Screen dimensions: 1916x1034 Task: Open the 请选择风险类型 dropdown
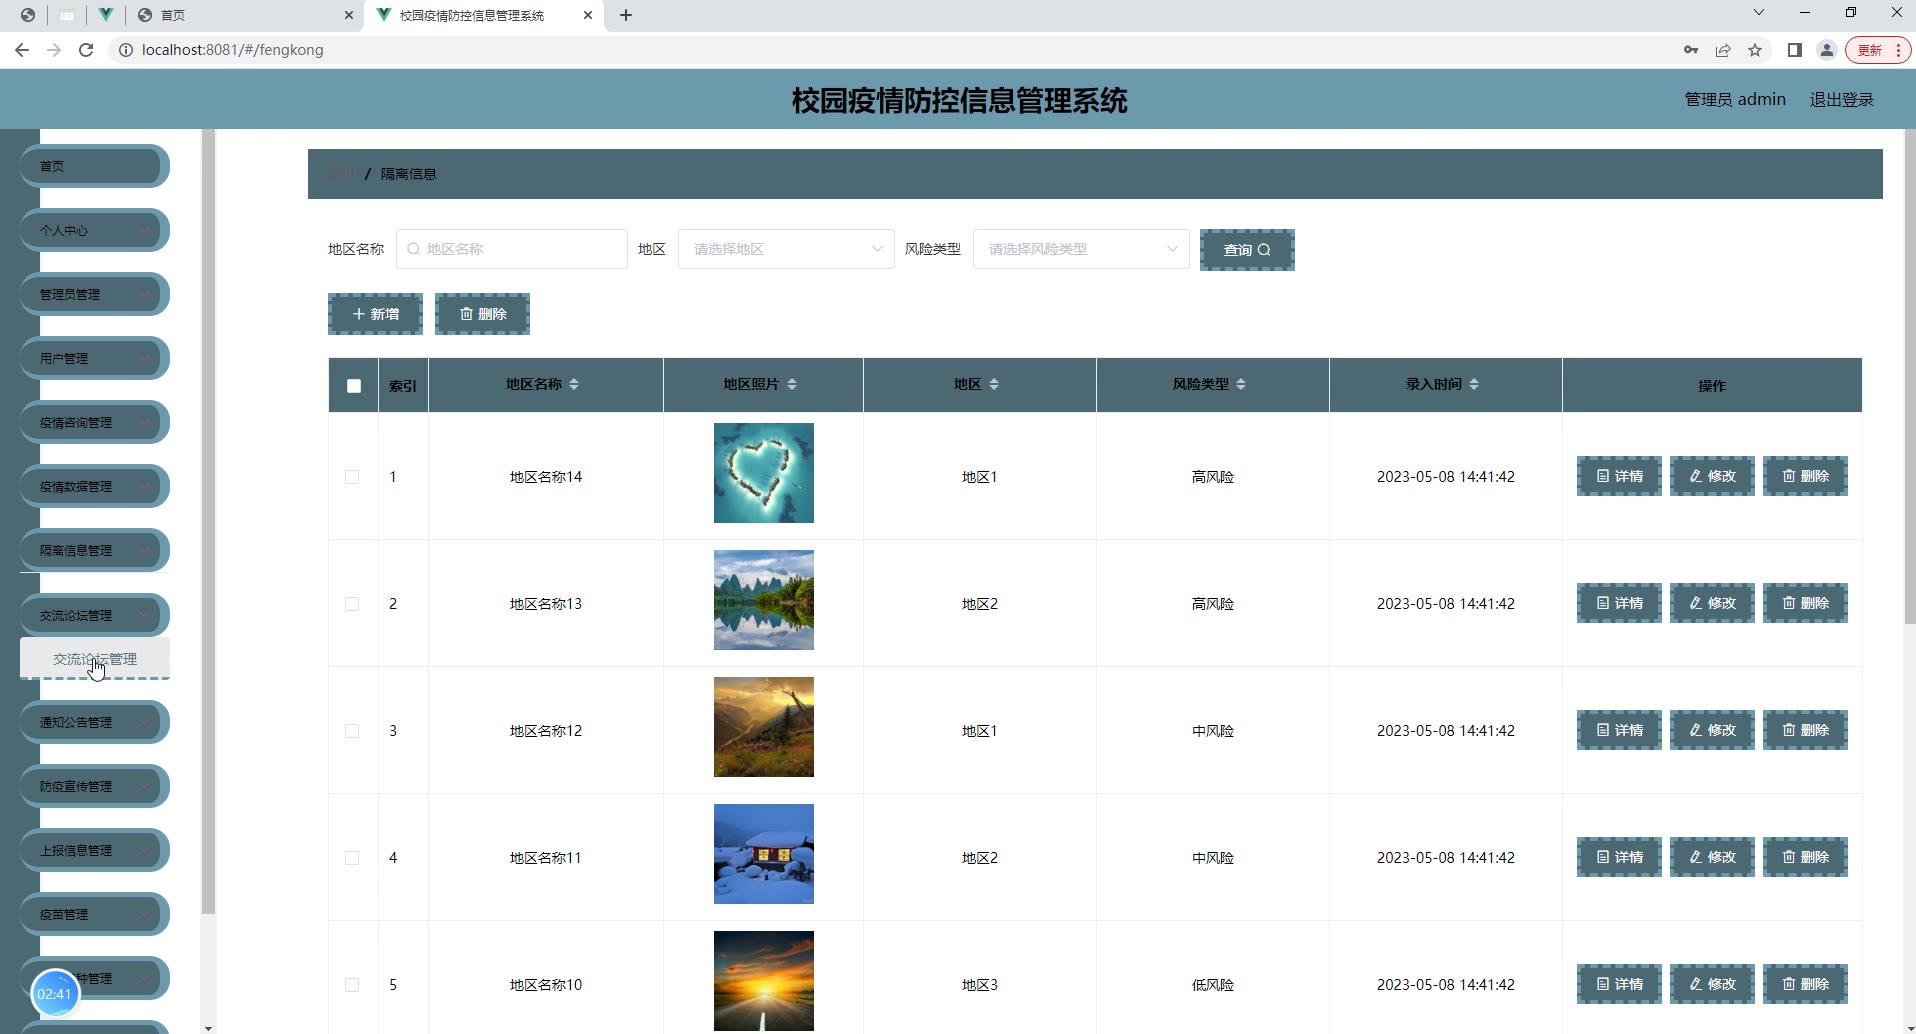[x=1081, y=249]
